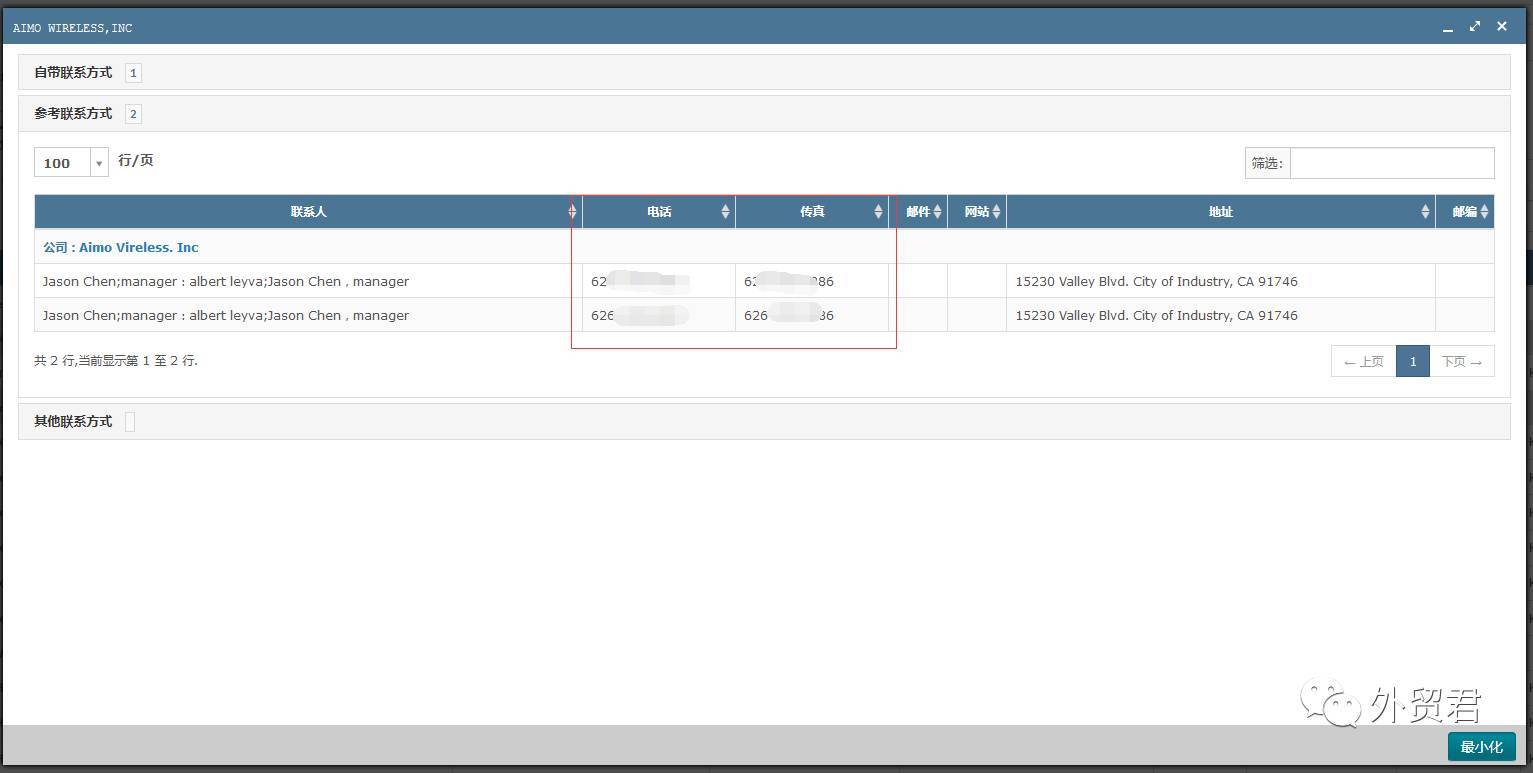
Task: Click the count badge 1 beside 自带联系方式
Action: (133, 73)
